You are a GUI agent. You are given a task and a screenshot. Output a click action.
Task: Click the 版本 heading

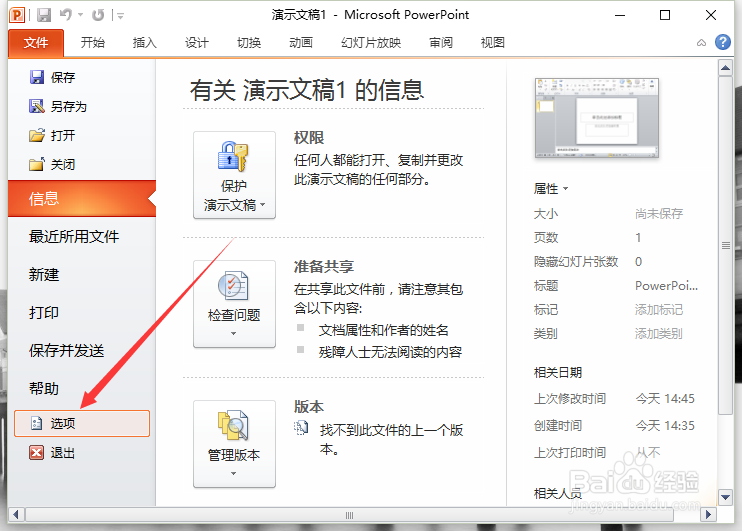(309, 407)
